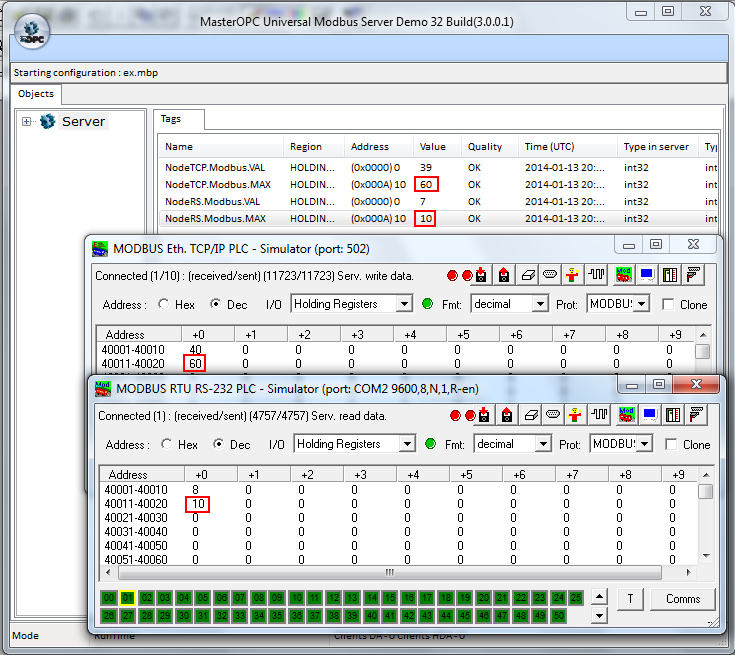Enable the Clone checkbox in the TCP/IP simulator
Viewport: 735px width, 655px height.
point(668,304)
